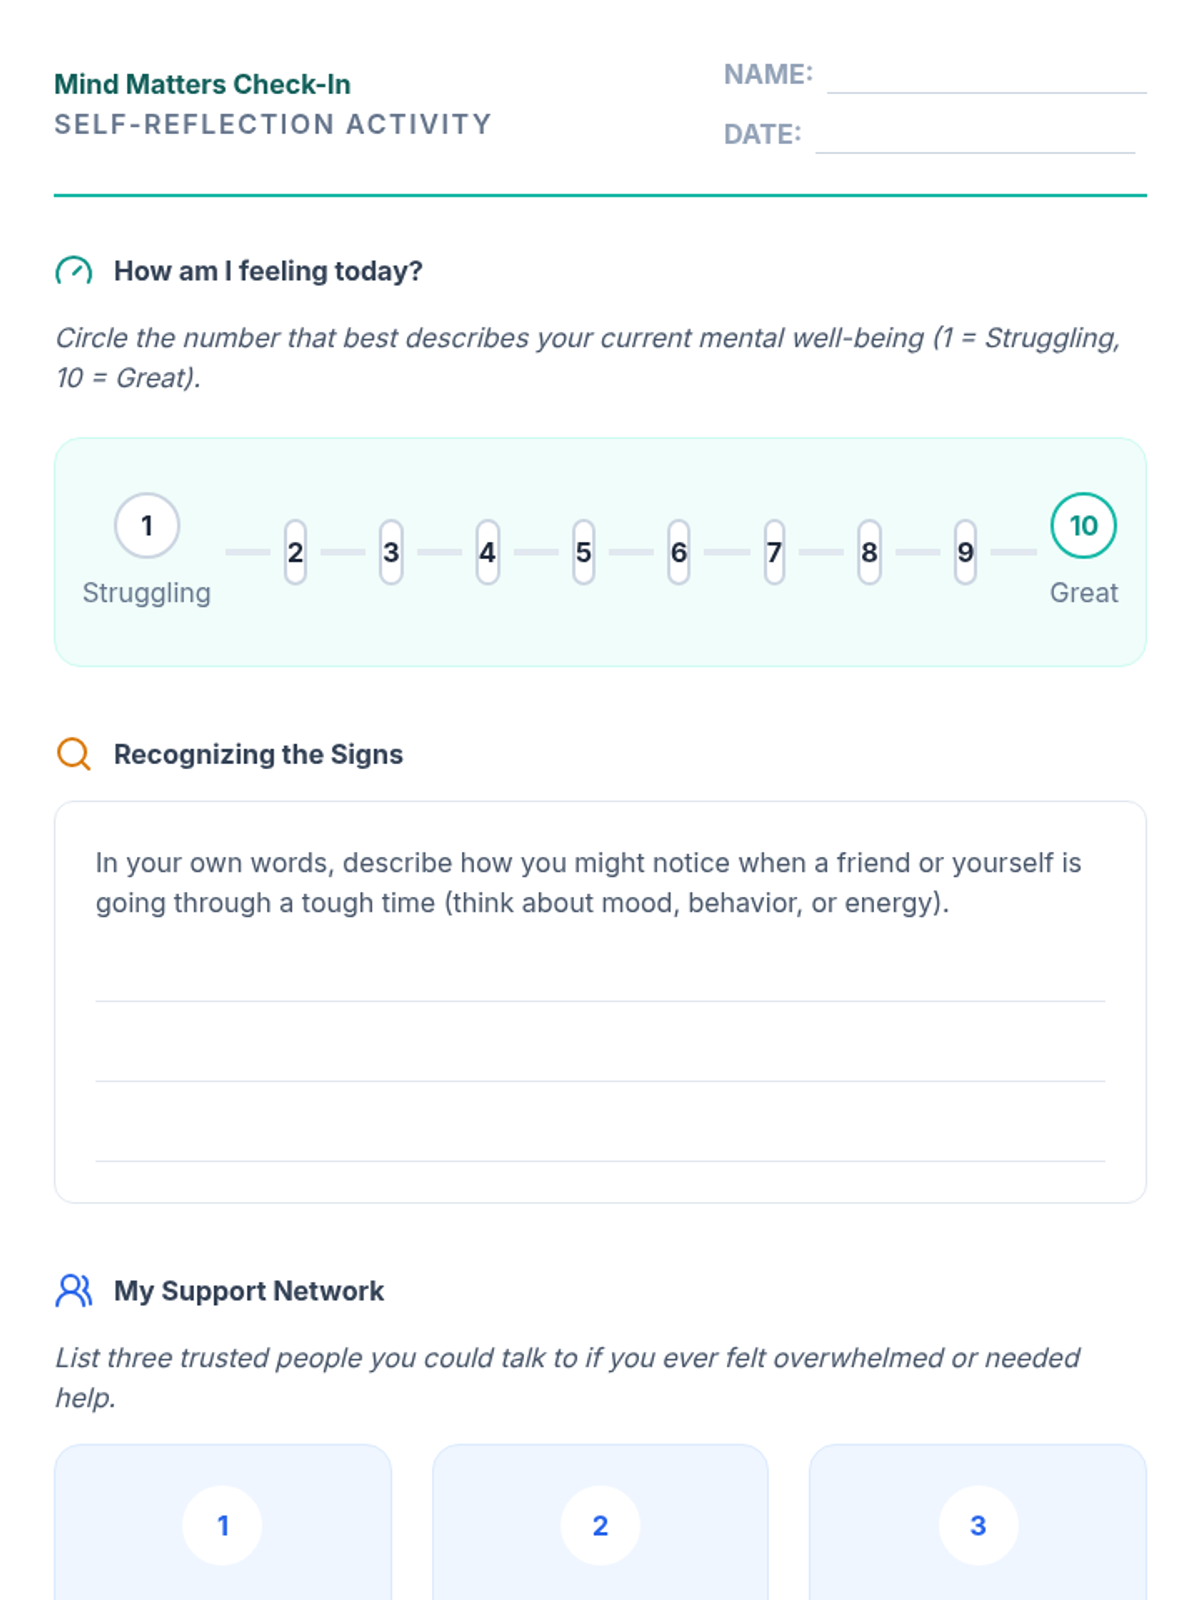Pick number 9 on the rating scale
This screenshot has width=1200, height=1600.
(x=965, y=552)
